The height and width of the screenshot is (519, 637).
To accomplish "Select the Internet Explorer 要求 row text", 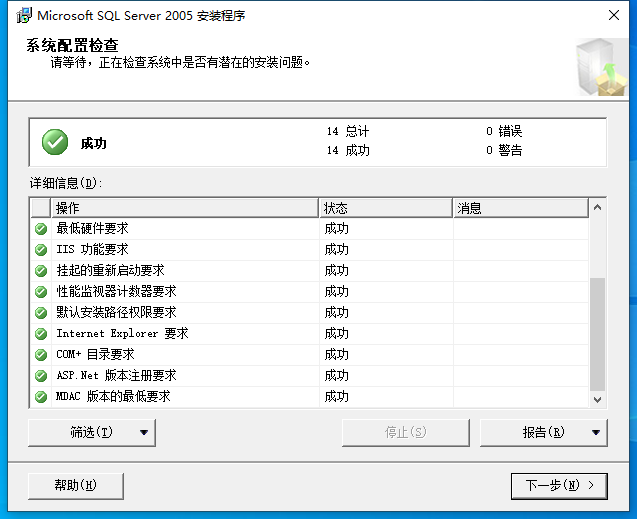I will point(122,333).
